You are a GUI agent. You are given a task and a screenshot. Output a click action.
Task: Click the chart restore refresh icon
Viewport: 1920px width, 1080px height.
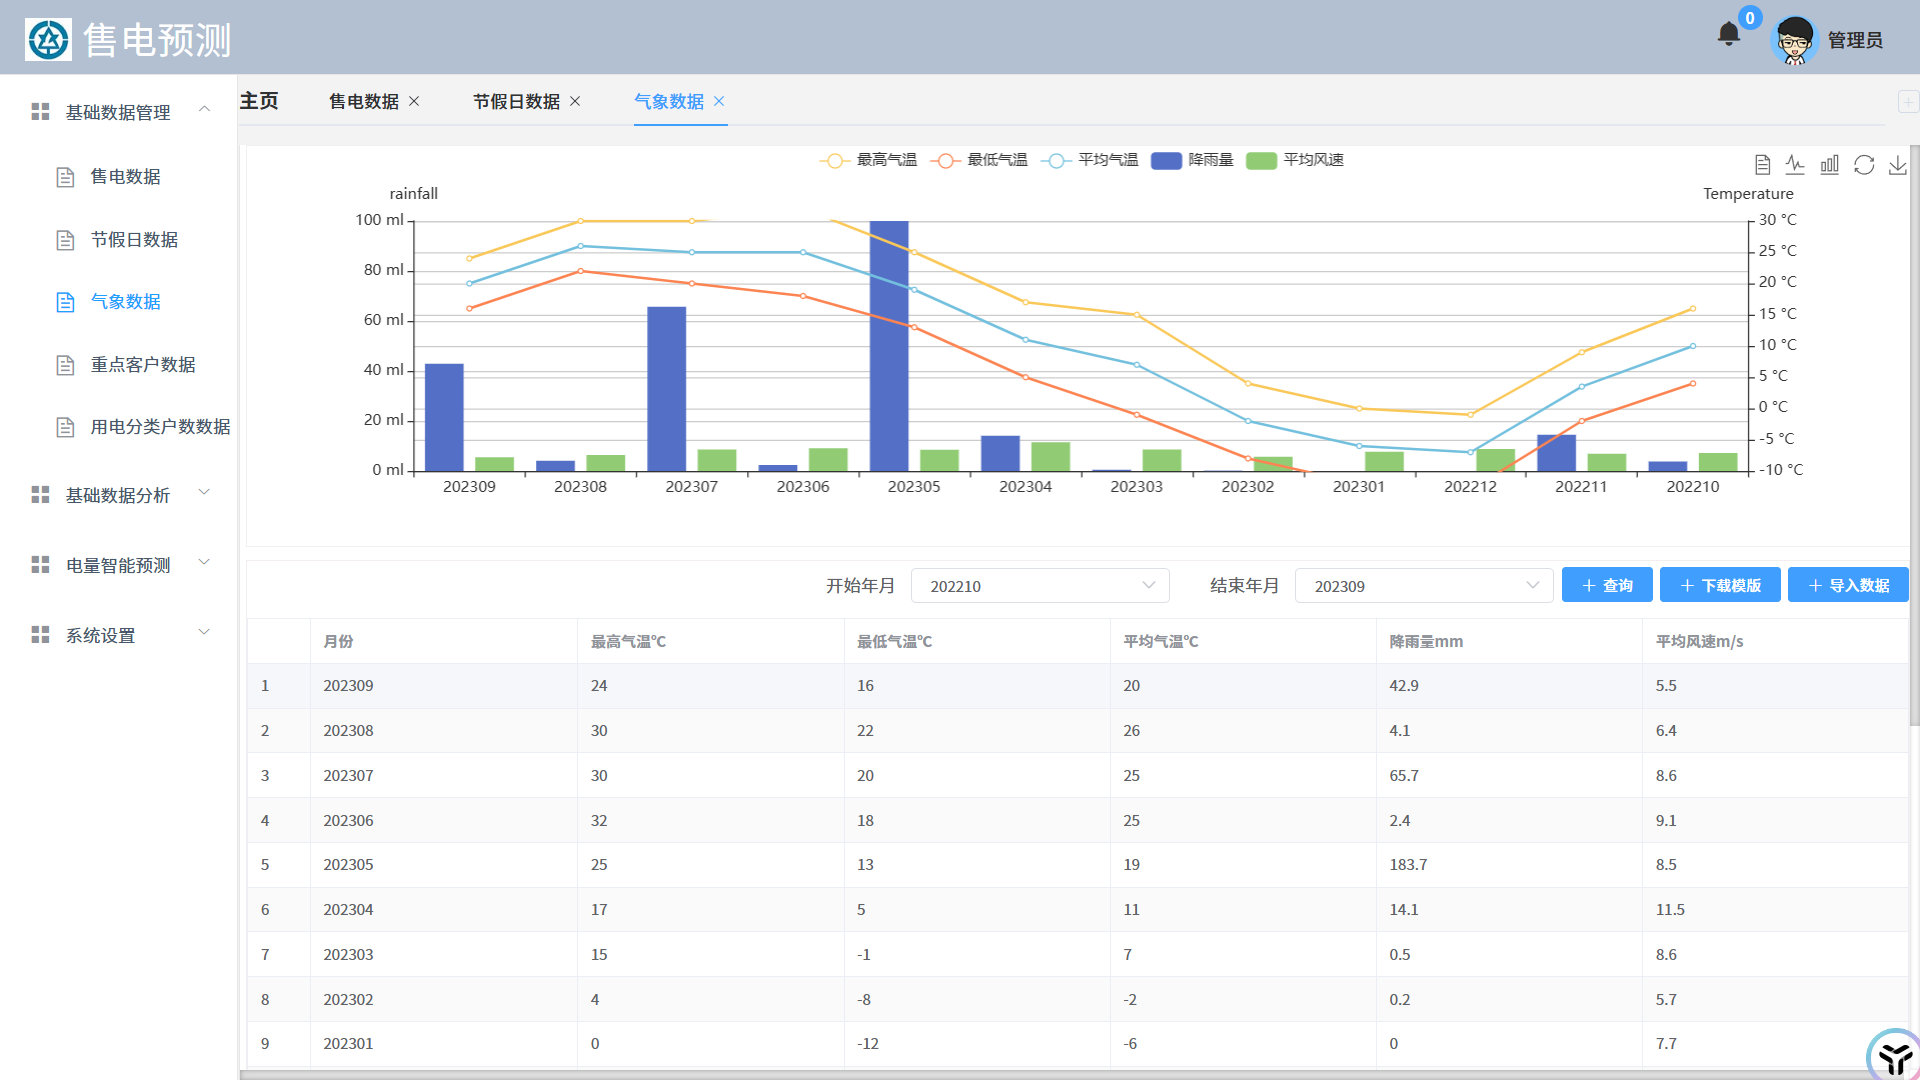point(1864,165)
